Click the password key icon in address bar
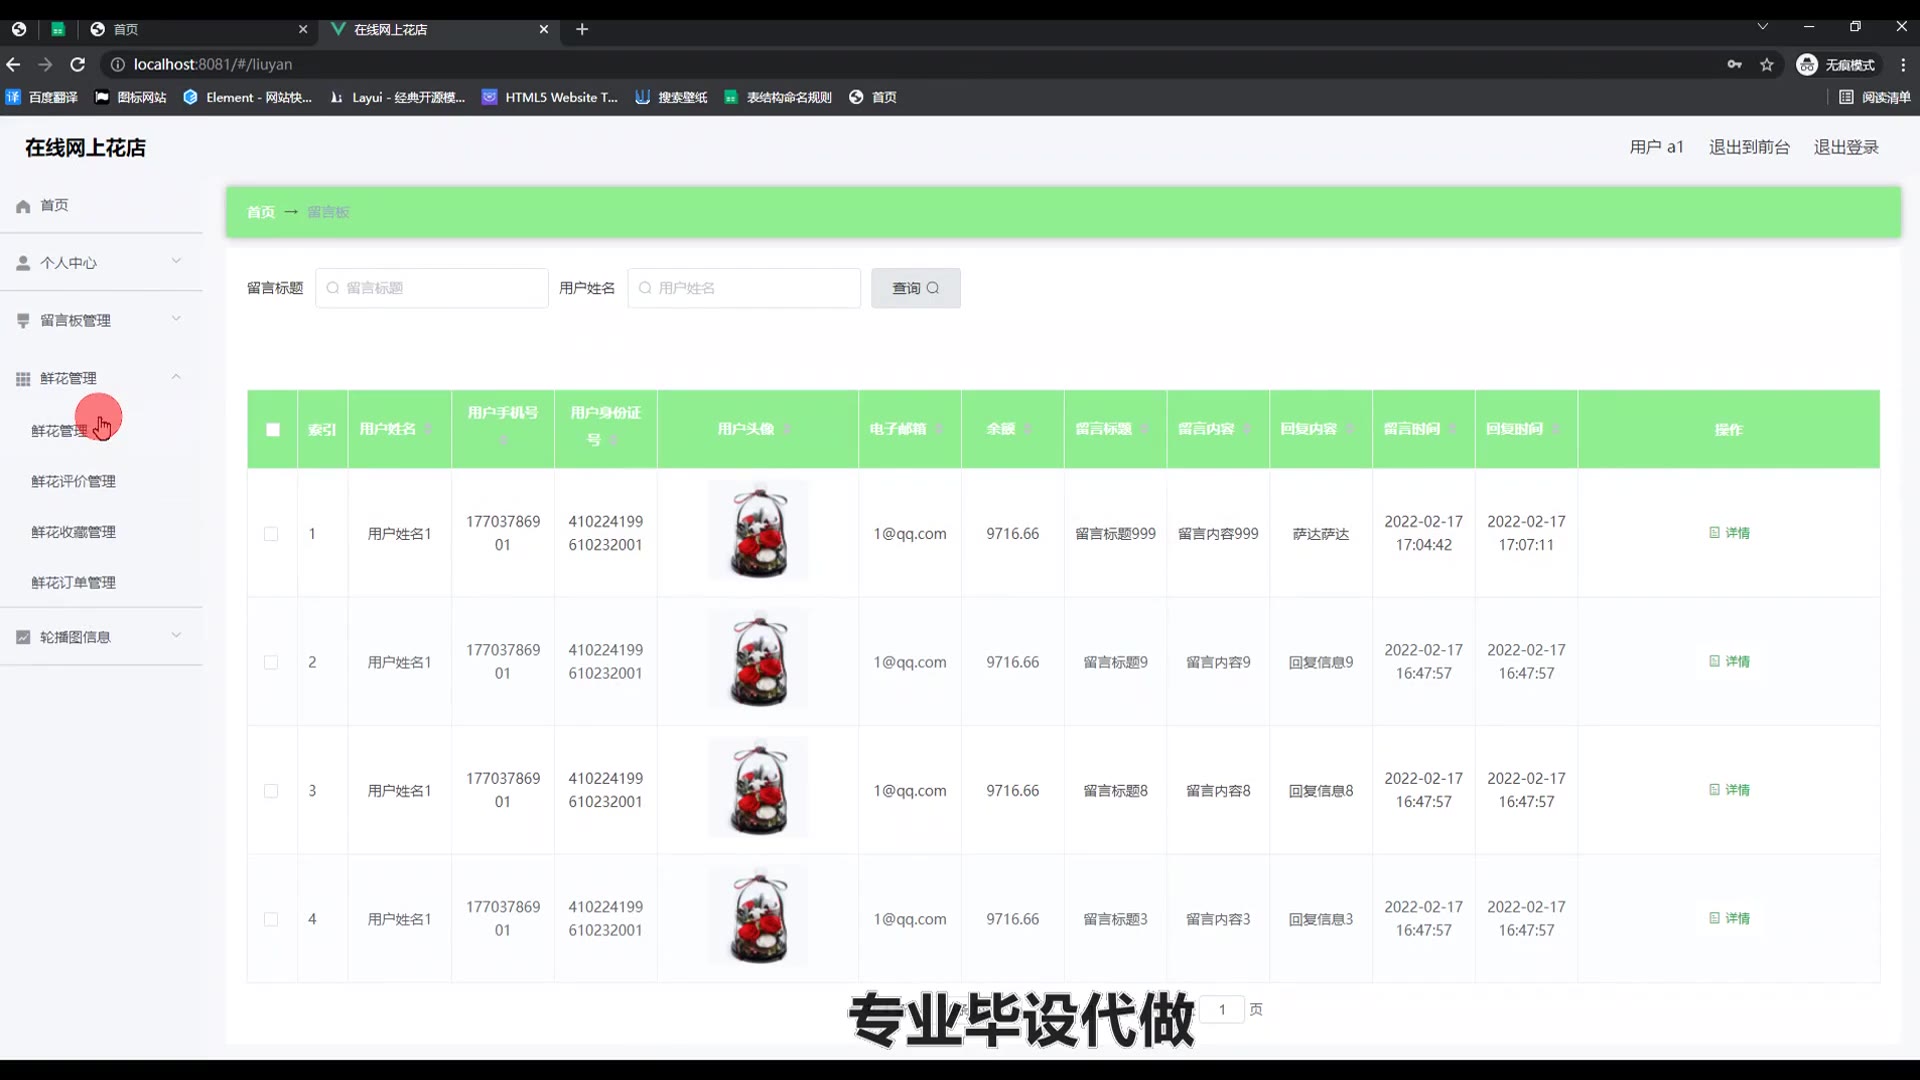 tap(1734, 64)
